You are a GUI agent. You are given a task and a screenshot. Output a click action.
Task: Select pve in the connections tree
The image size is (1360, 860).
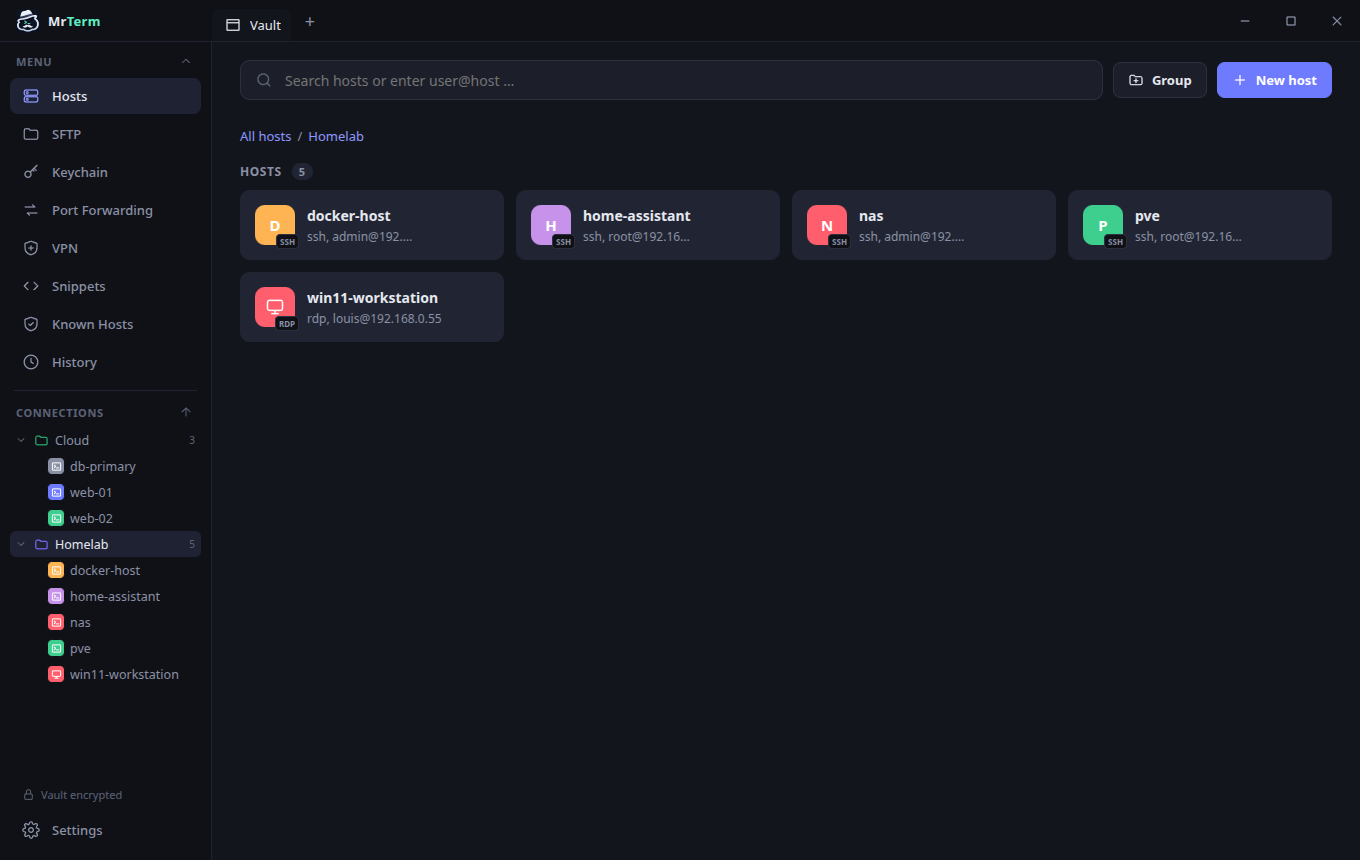(x=105, y=648)
